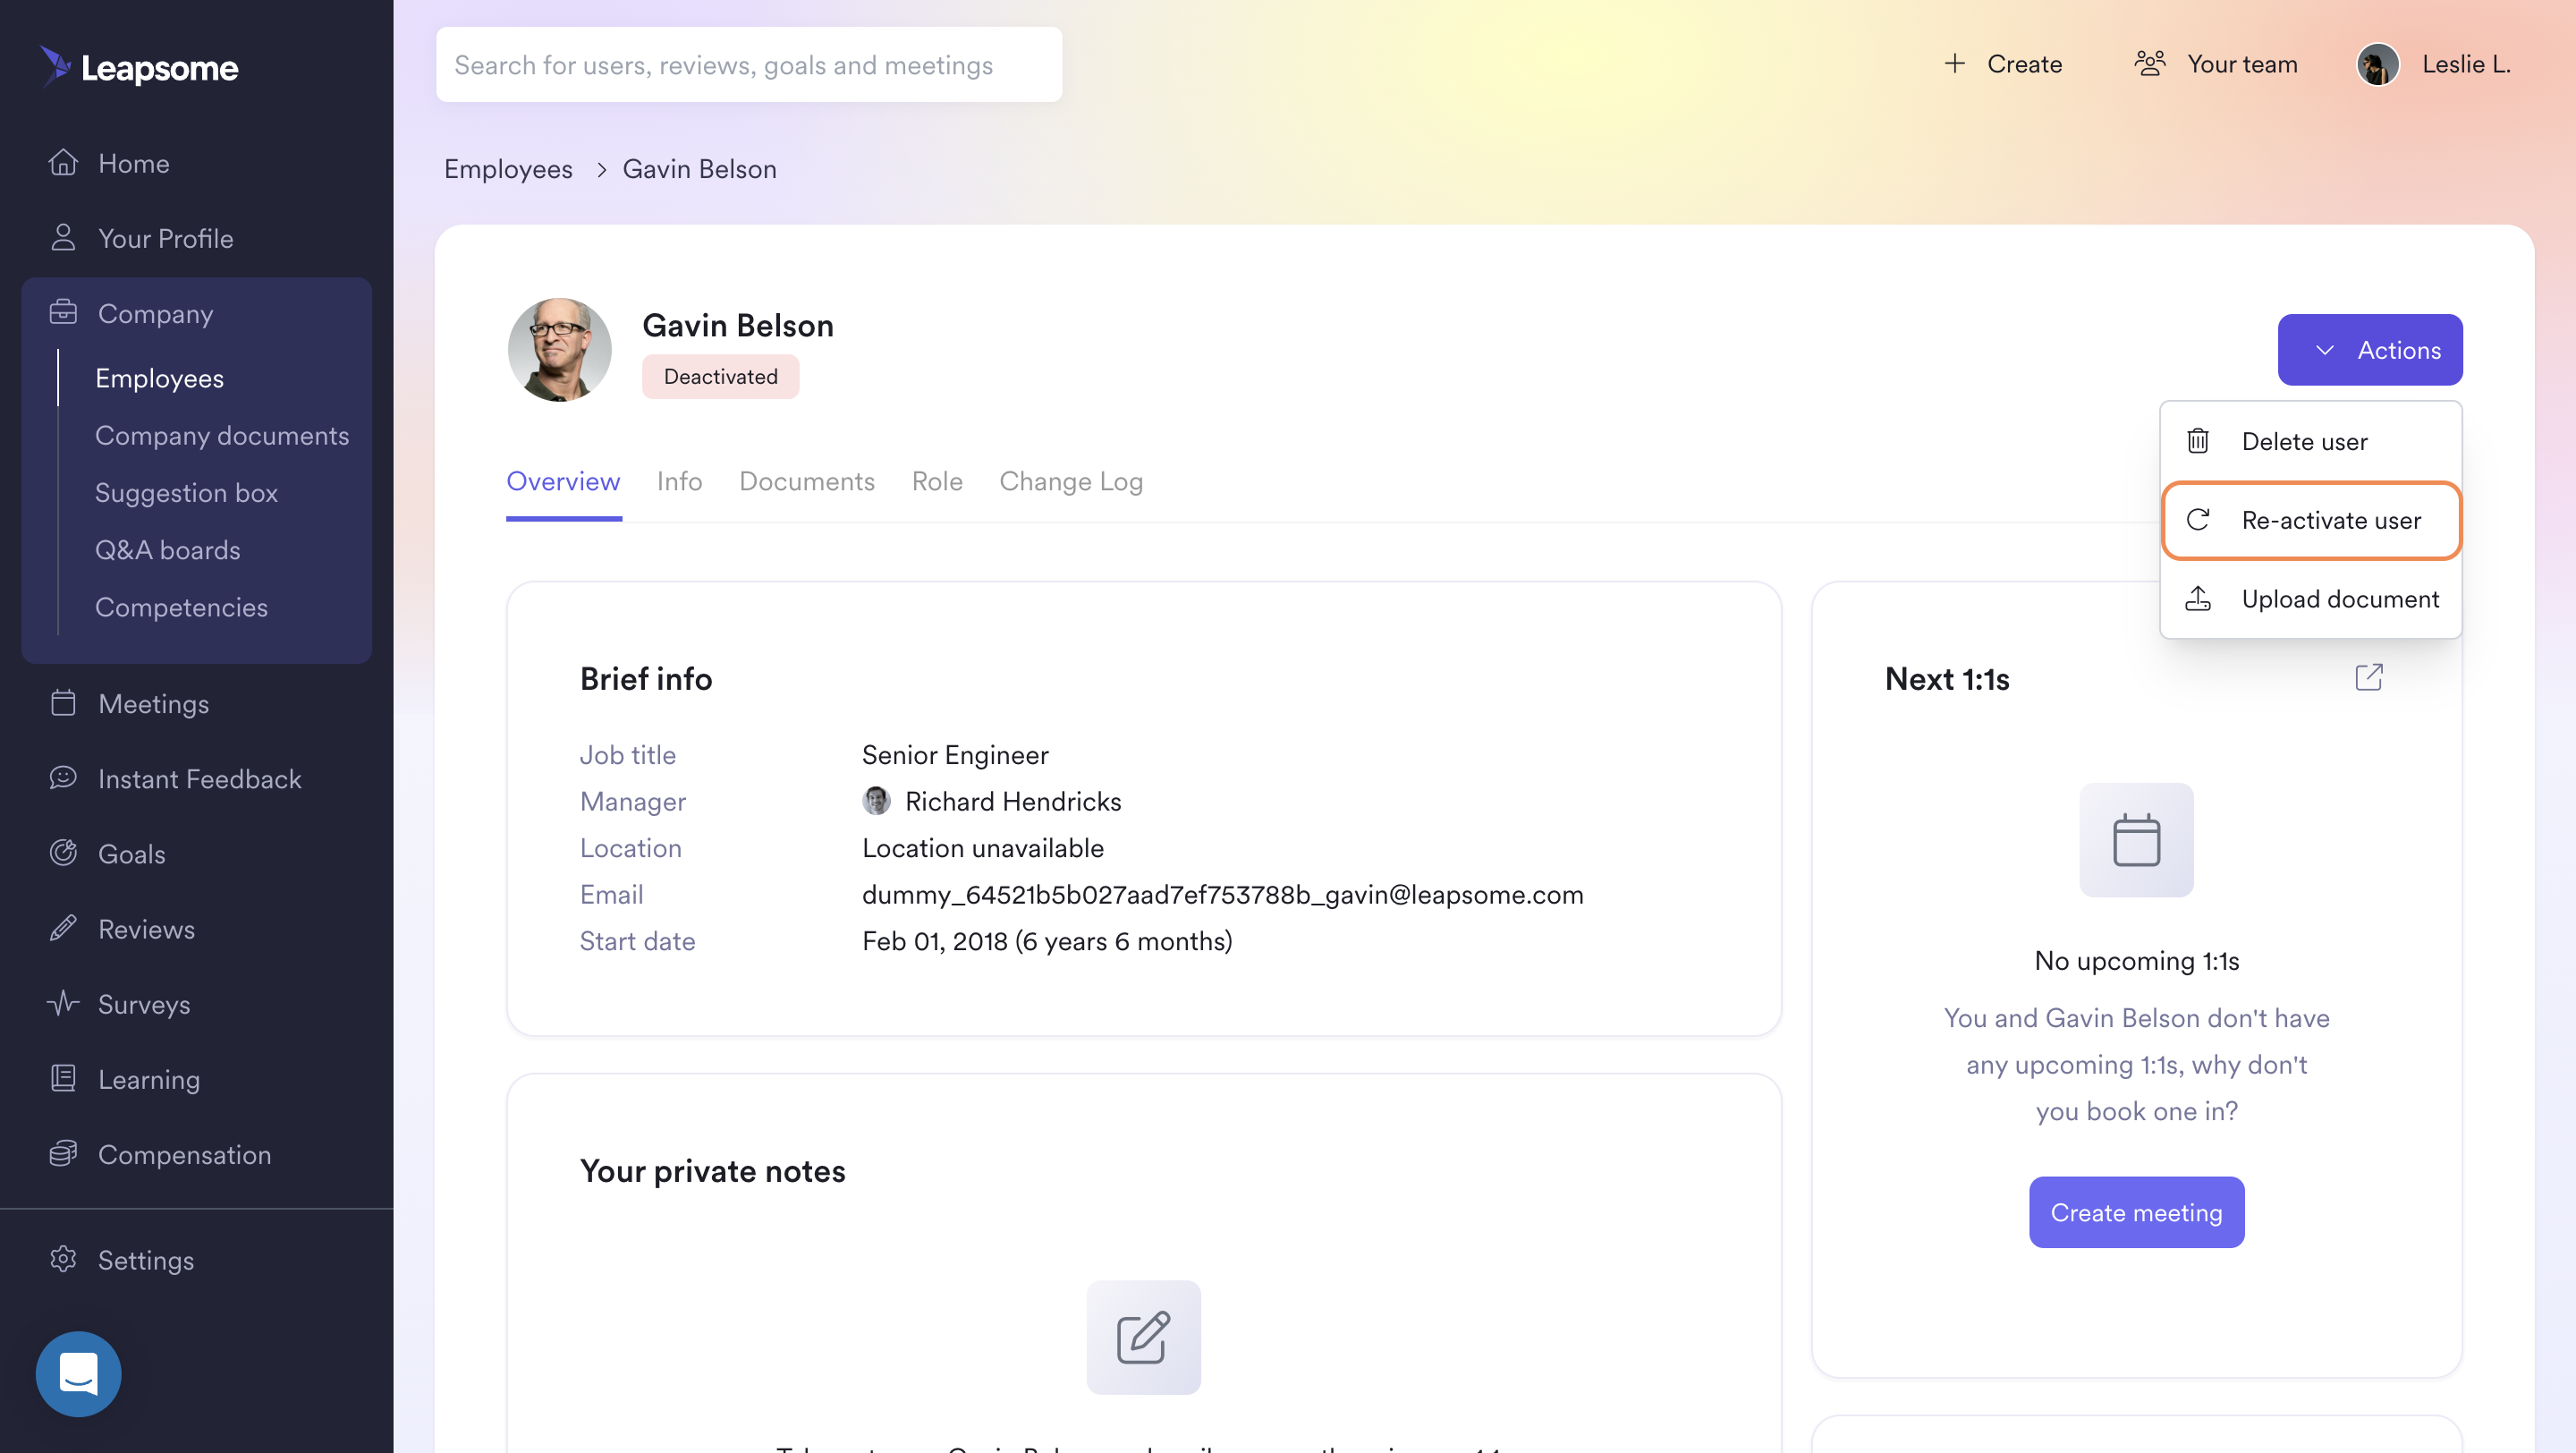Choose Upload document from menu
This screenshot has width=2576, height=1453.
(x=2310, y=598)
